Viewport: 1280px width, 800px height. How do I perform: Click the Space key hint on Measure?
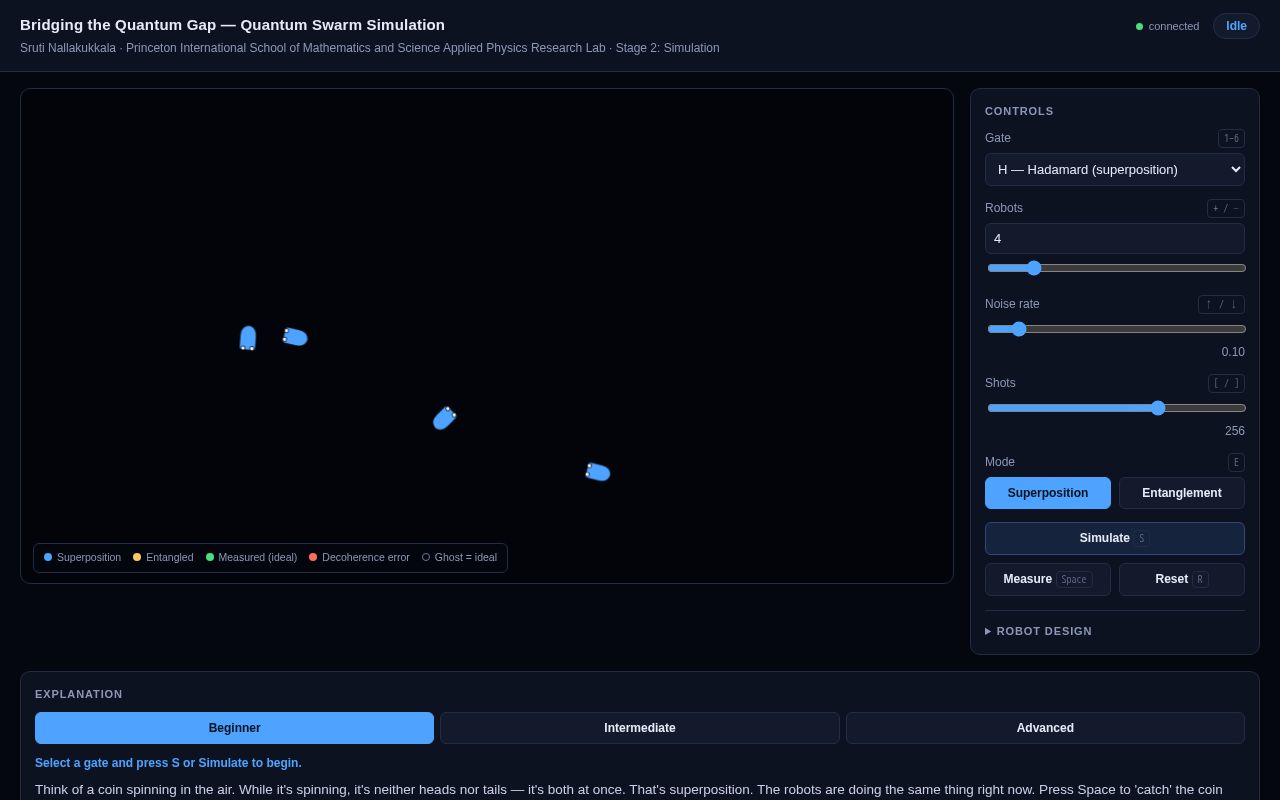pos(1074,579)
